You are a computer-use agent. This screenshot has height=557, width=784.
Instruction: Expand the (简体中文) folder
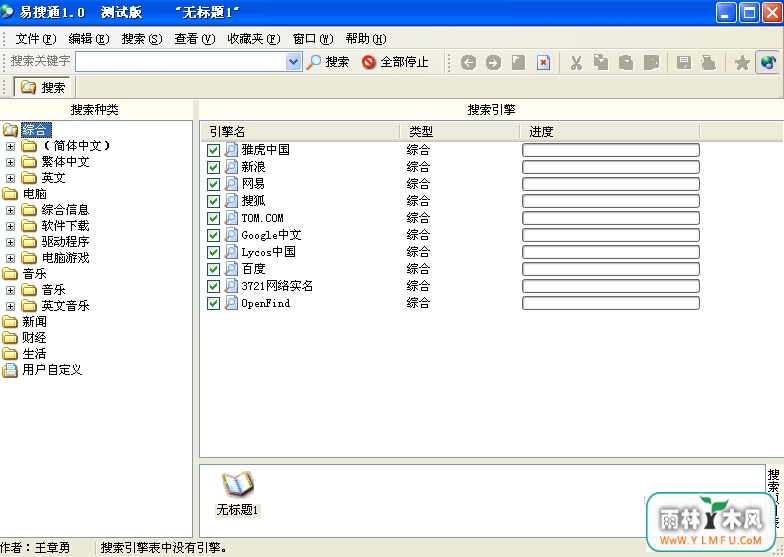click(10, 146)
